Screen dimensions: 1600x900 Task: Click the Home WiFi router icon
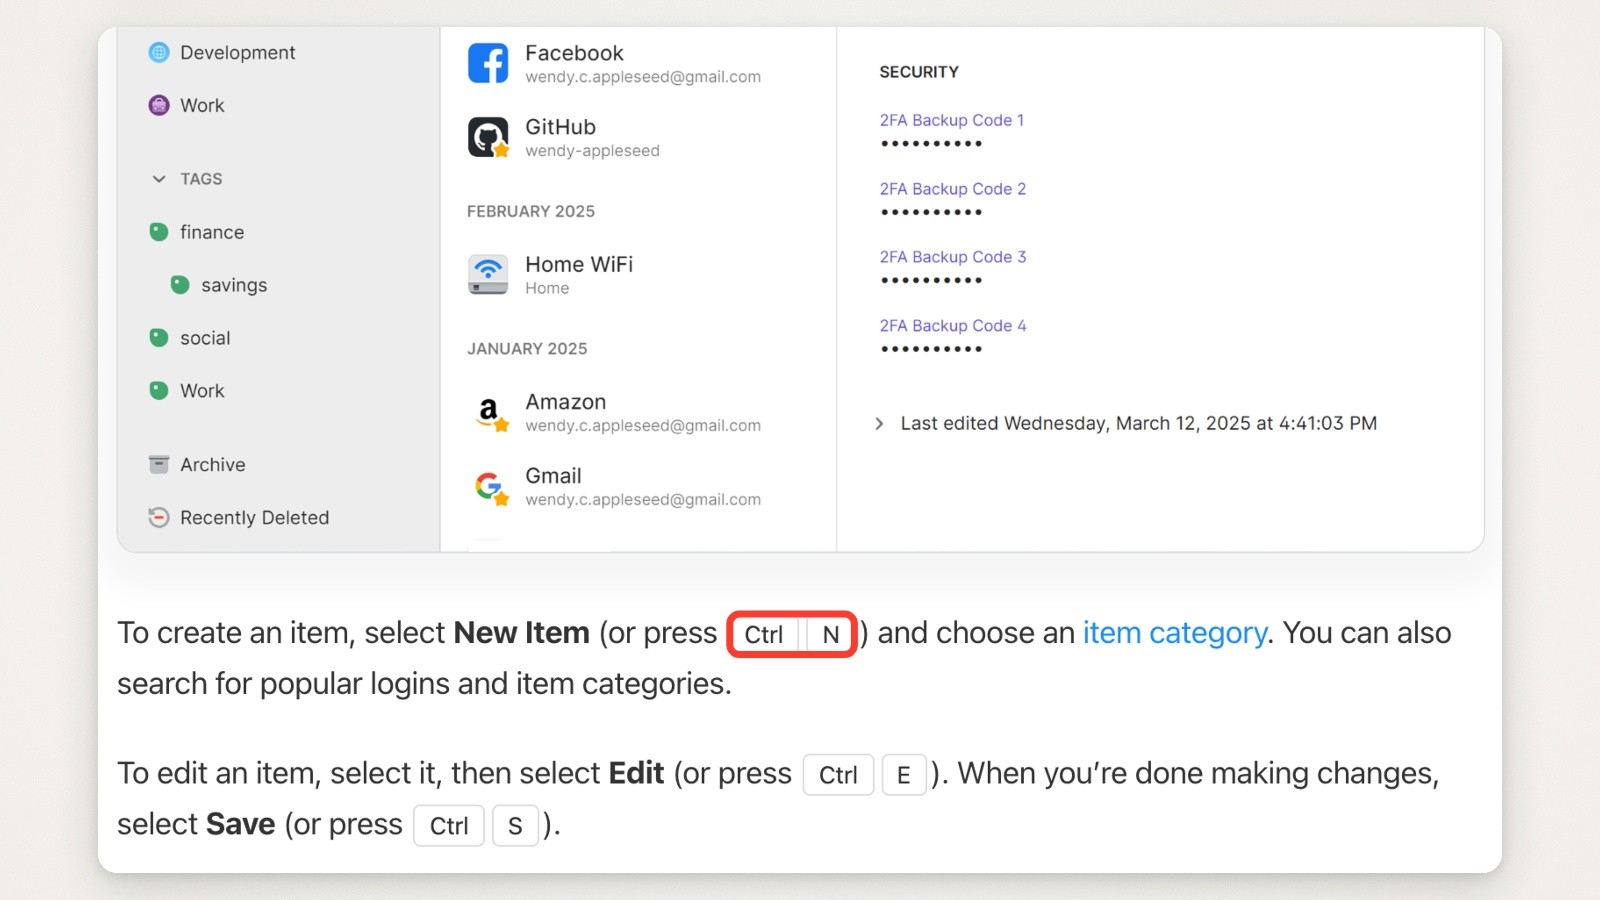point(488,275)
